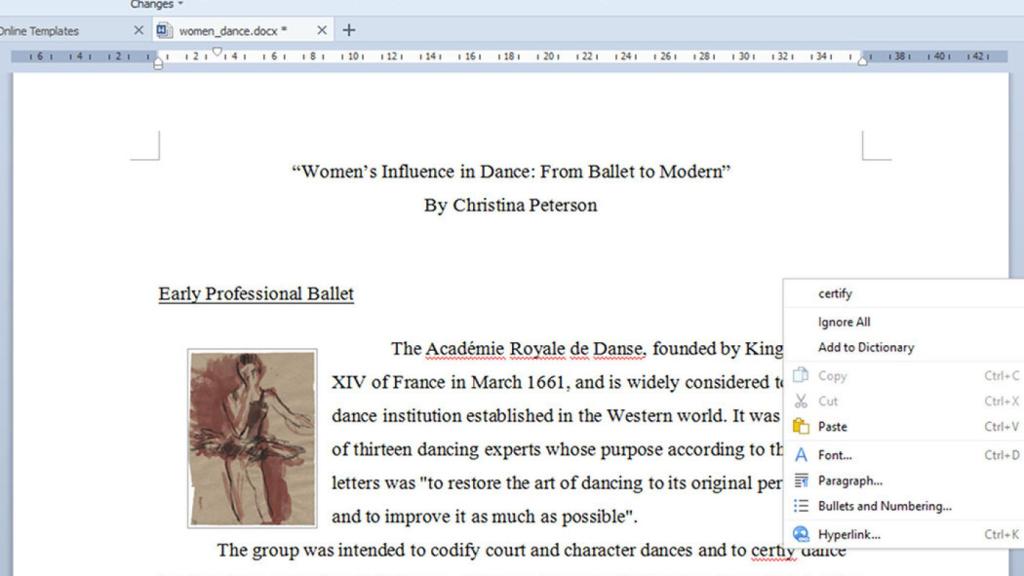
Task: Expand the Changes dropdown
Action: click(157, 4)
